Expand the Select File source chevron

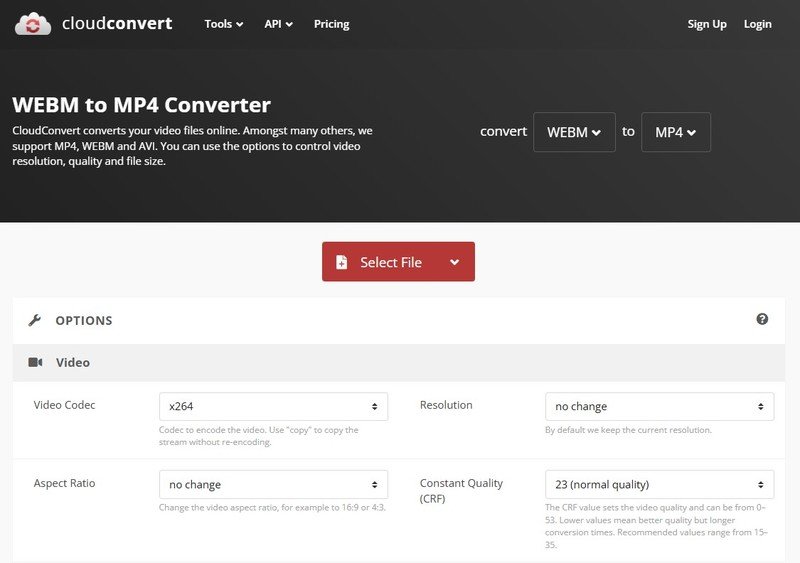click(x=455, y=262)
